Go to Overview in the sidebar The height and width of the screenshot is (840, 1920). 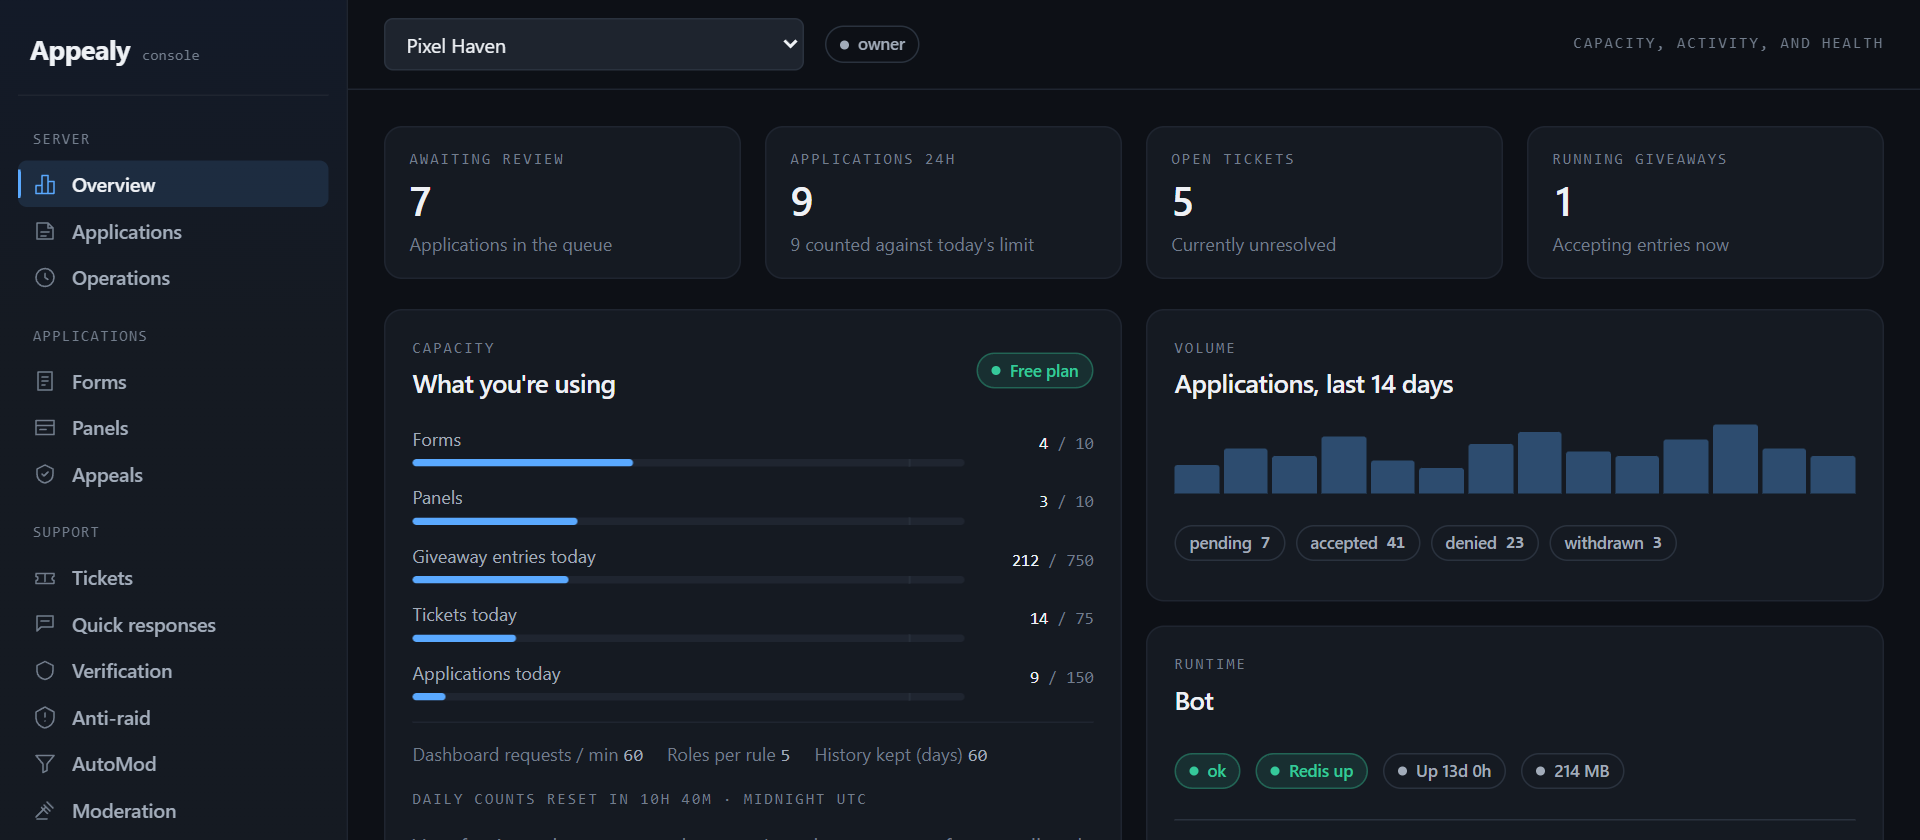(173, 185)
